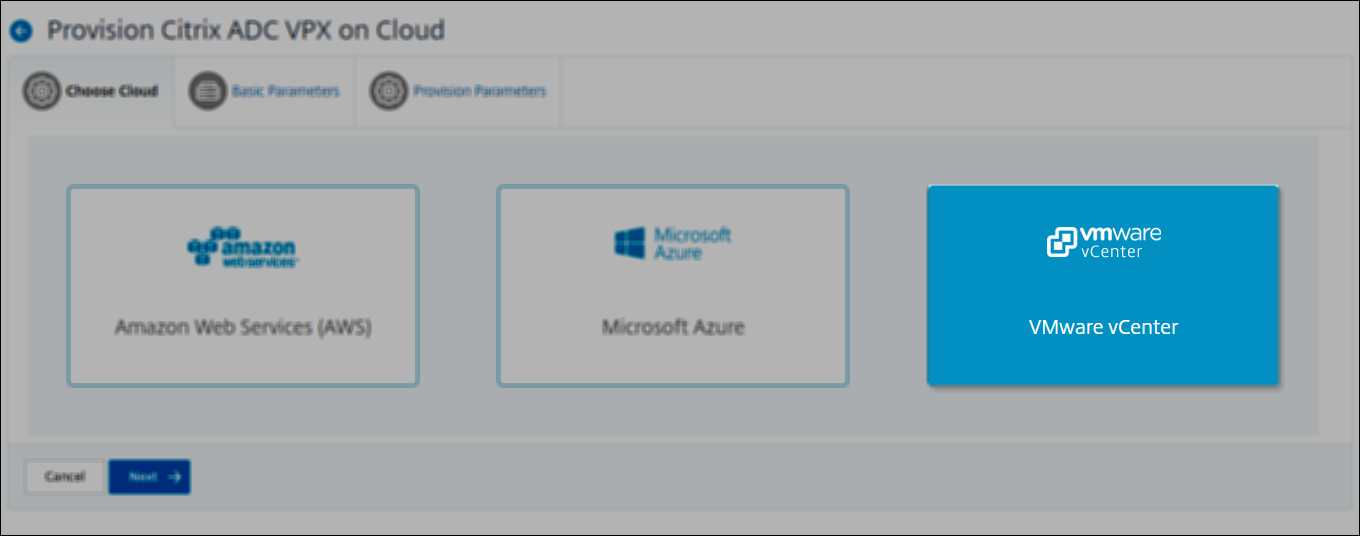Select the Amazon Web Services (AWS) card
This screenshot has height=536, width=1360.
pyautogui.click(x=243, y=286)
